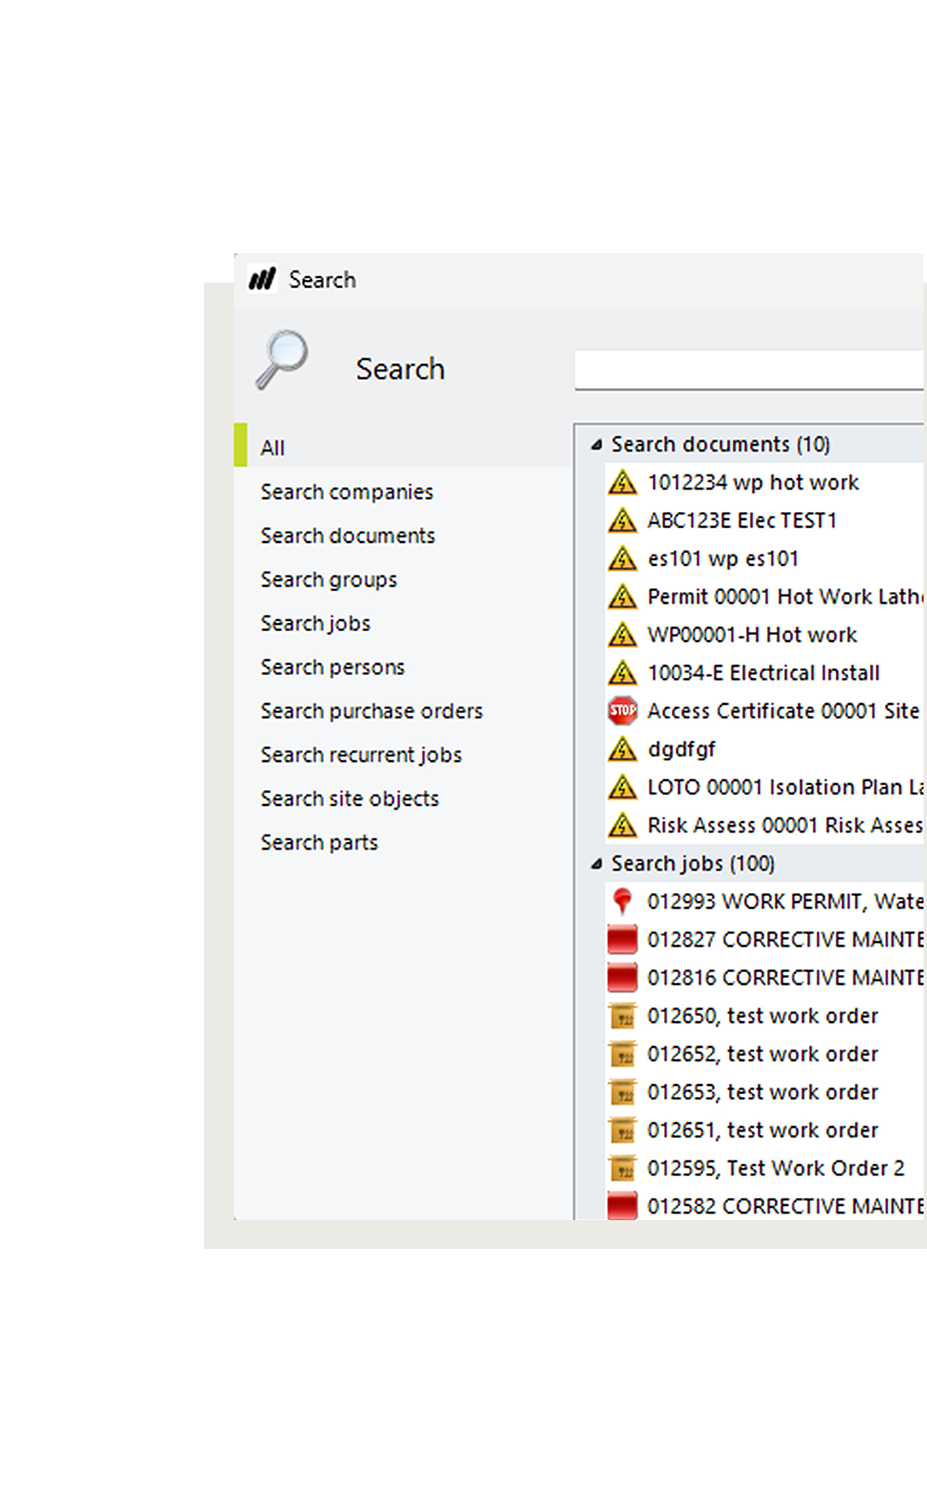Click the hazard icon beside 1012234 wp hot work

[x=622, y=482]
